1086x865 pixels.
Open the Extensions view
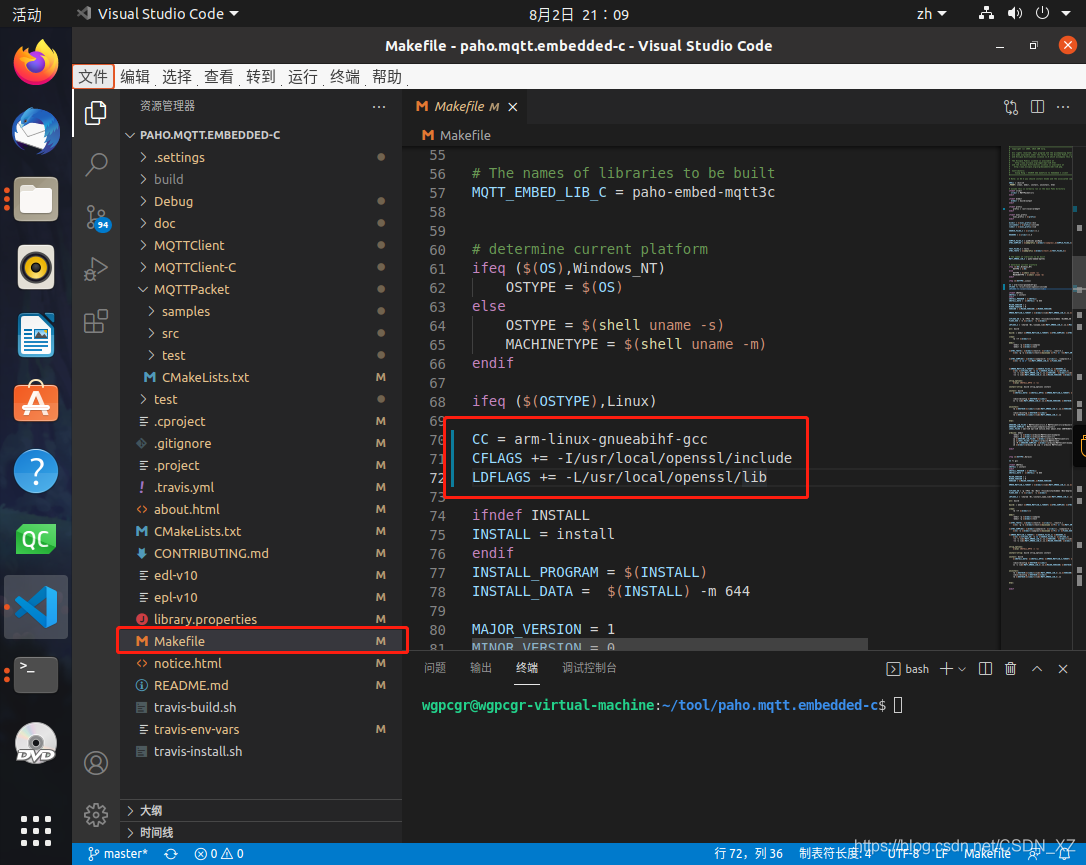point(95,319)
